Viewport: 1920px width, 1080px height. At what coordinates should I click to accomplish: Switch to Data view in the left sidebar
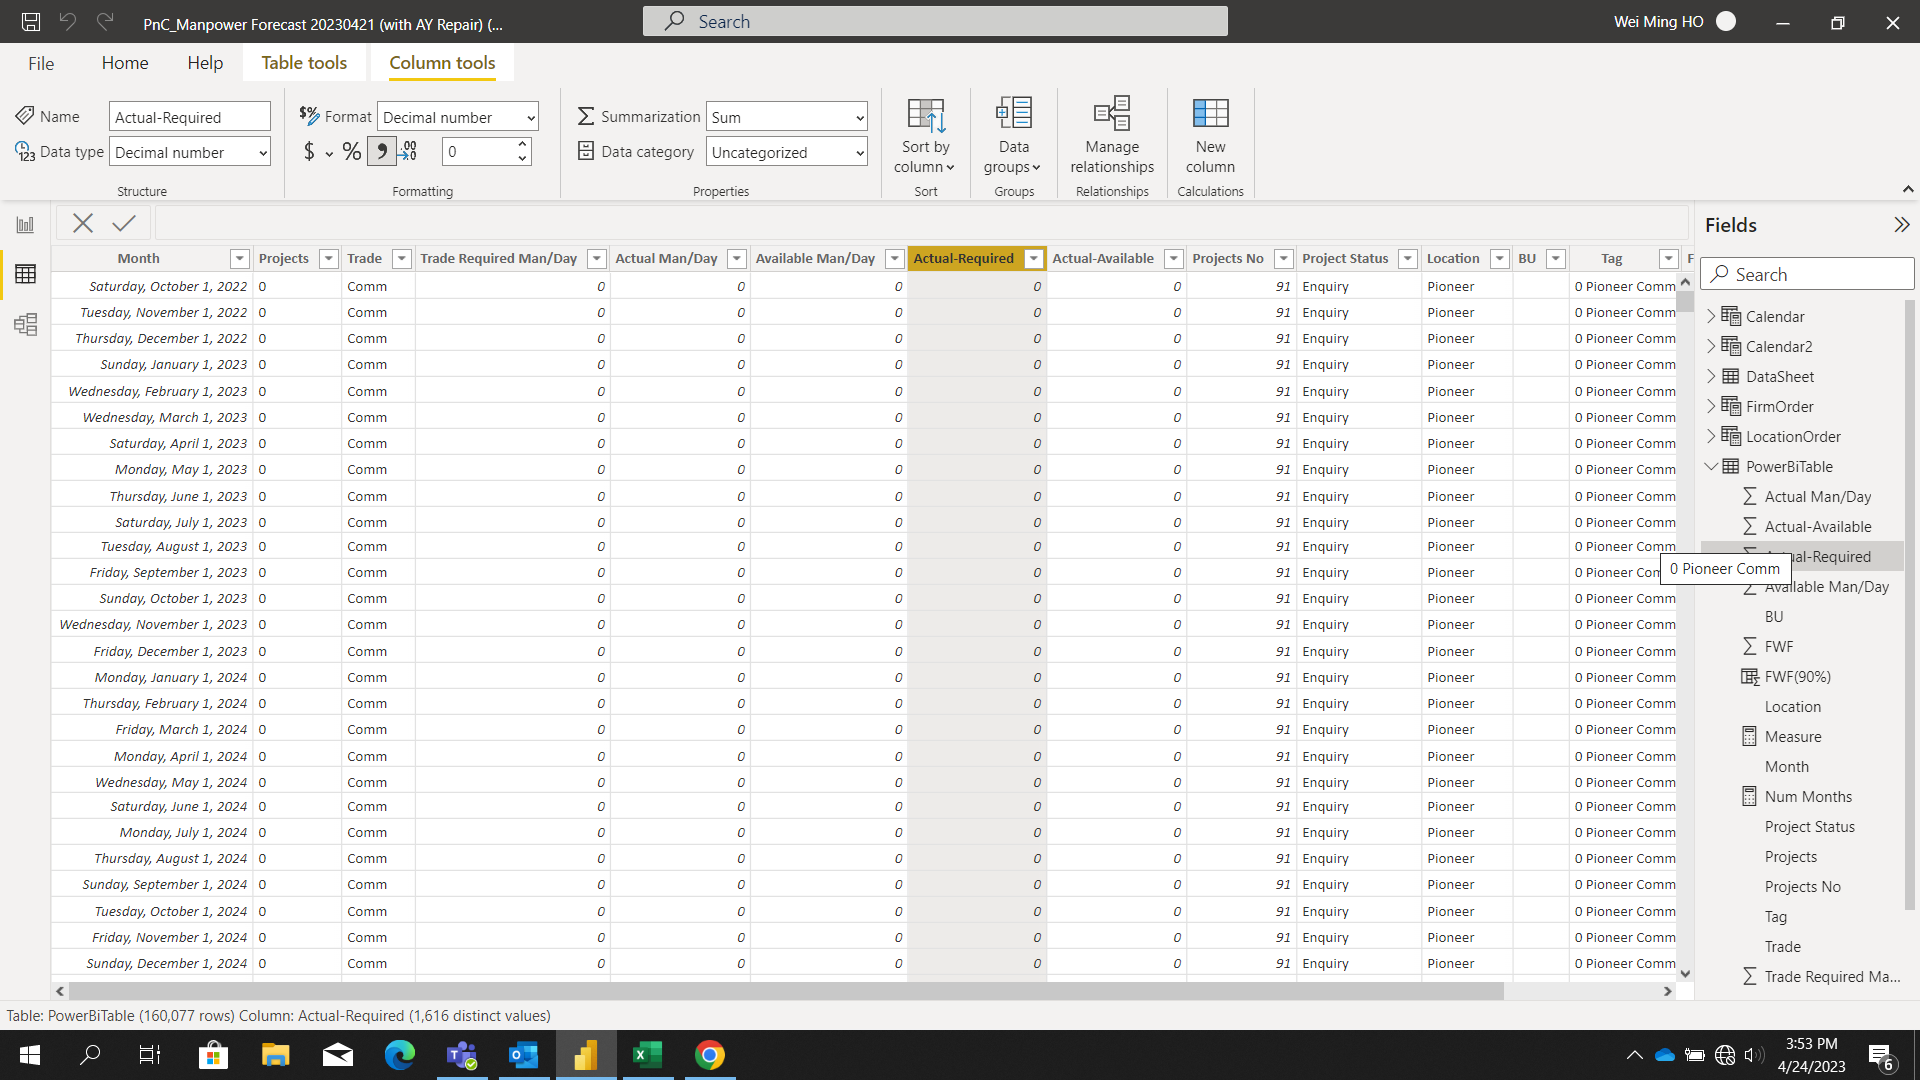25,274
